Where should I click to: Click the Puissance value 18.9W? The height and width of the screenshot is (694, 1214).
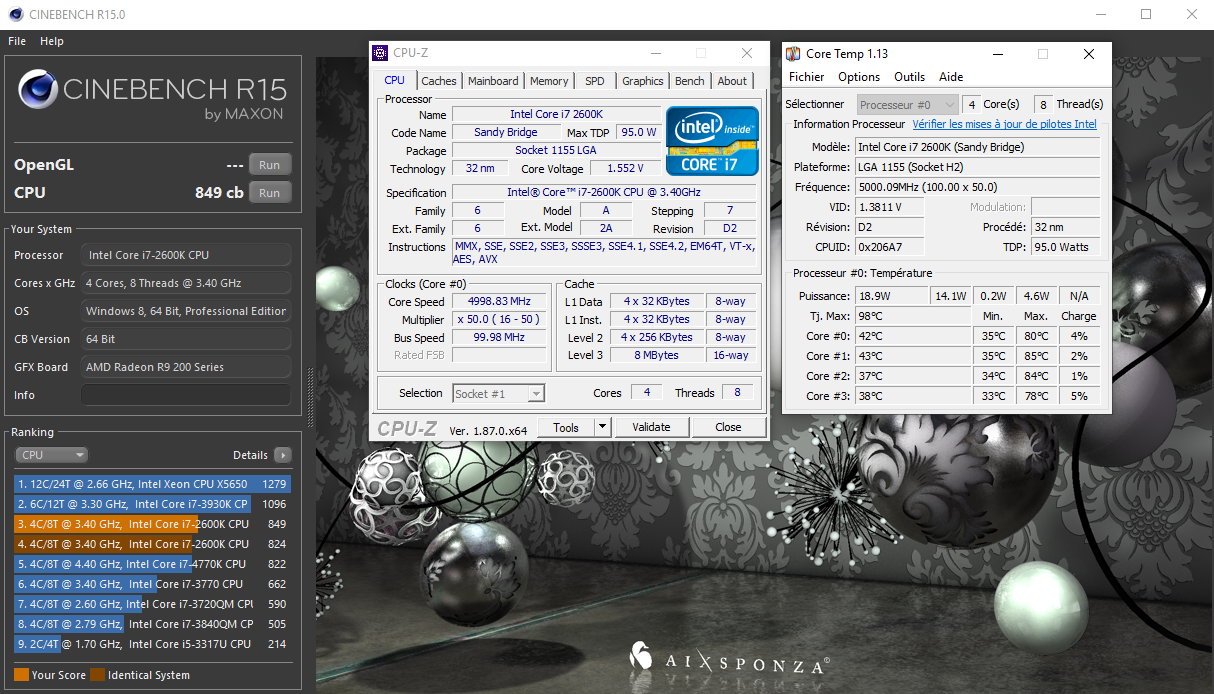890,296
